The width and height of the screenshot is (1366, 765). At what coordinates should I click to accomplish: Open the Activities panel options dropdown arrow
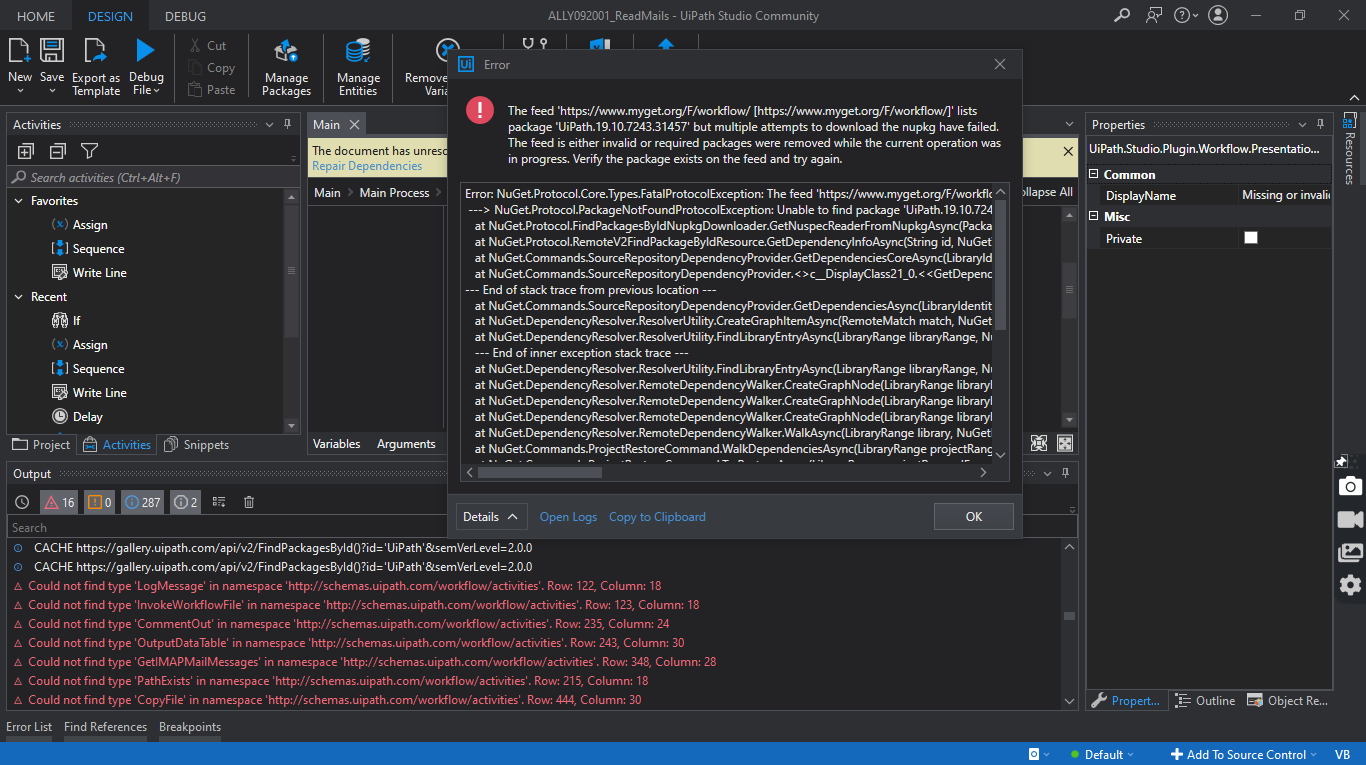click(270, 125)
